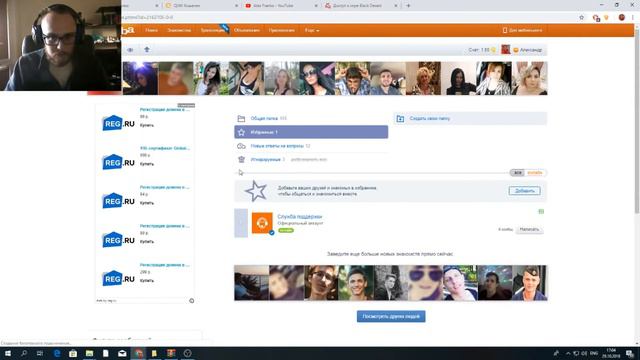Open the Объявления menu item
Viewport: 640px width, 360px height.
click(x=247, y=30)
